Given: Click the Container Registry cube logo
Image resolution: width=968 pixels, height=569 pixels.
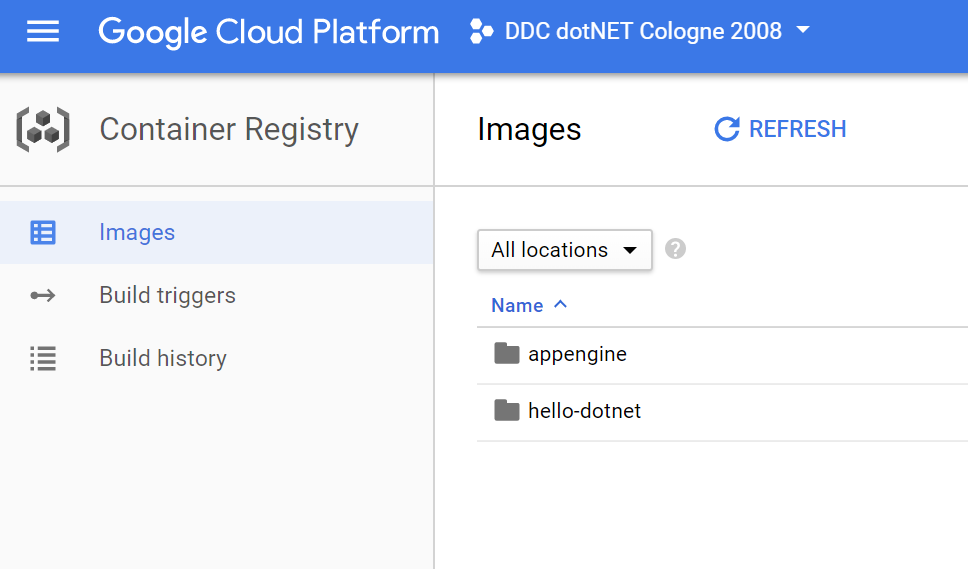Looking at the screenshot, I should coord(43,129).
